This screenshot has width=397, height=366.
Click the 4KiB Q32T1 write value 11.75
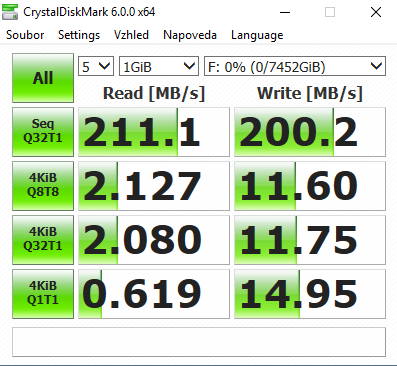[x=310, y=240]
